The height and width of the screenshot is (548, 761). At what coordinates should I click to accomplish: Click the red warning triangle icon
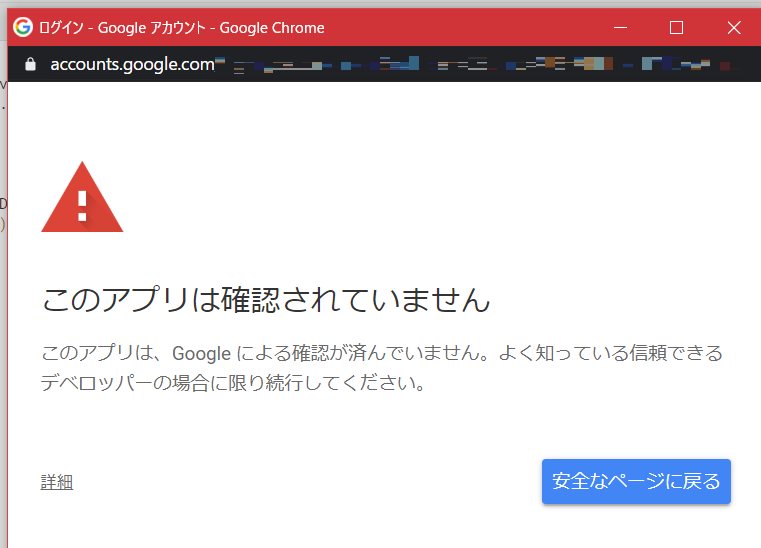click(x=82, y=197)
